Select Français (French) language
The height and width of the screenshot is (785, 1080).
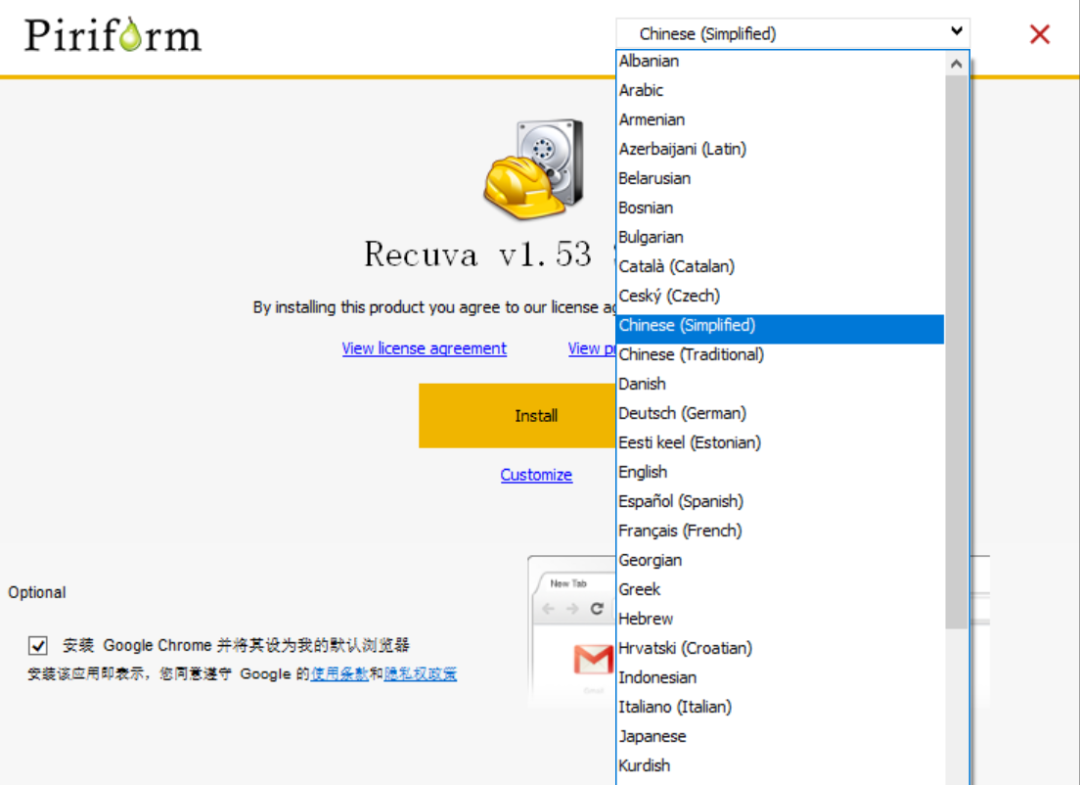(780, 531)
